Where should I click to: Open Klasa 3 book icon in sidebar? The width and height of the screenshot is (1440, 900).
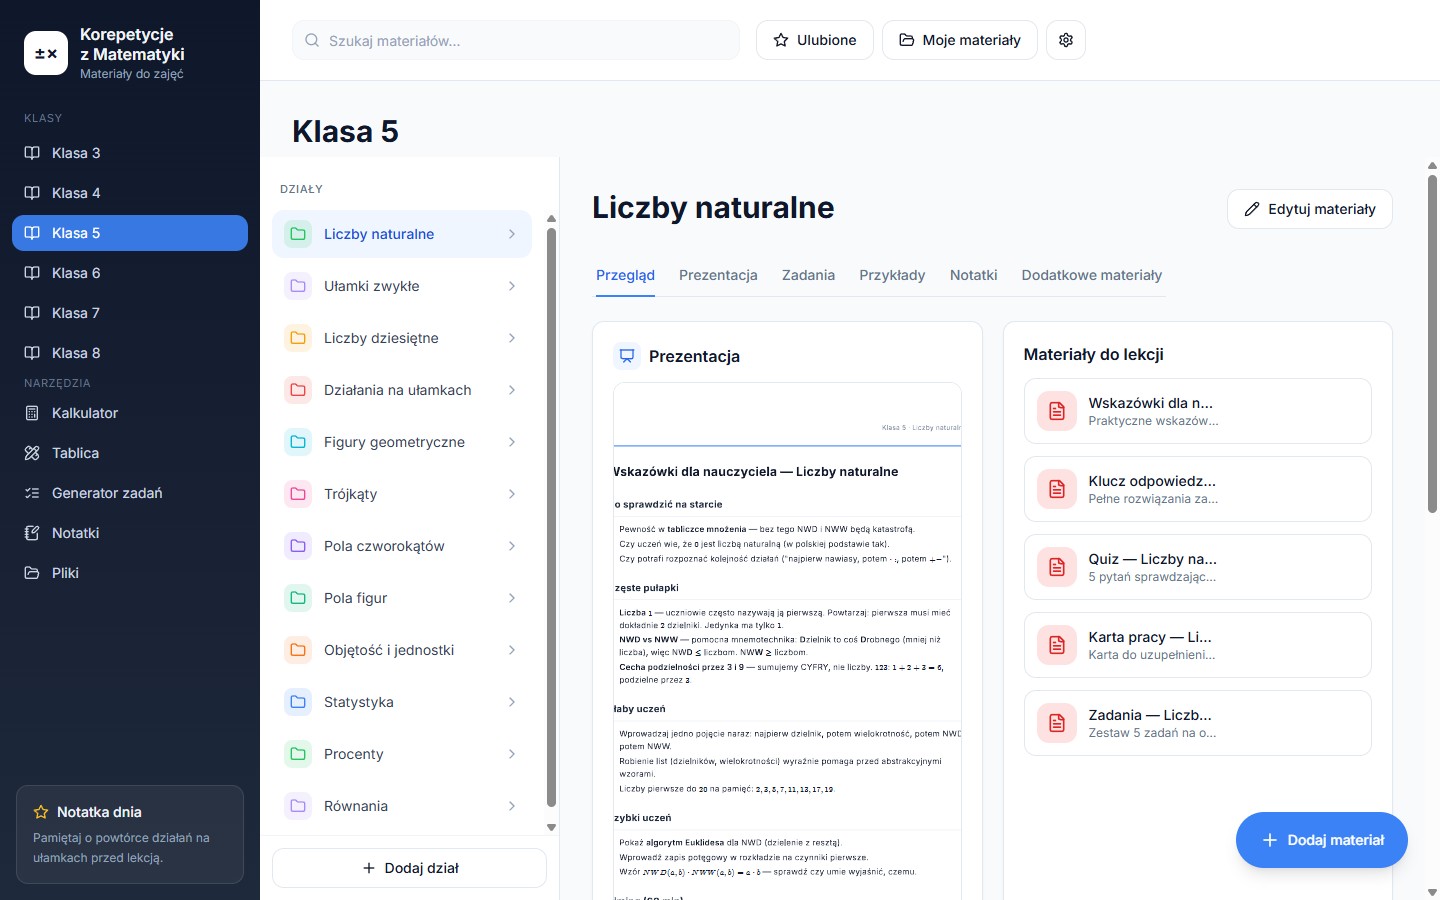point(32,153)
